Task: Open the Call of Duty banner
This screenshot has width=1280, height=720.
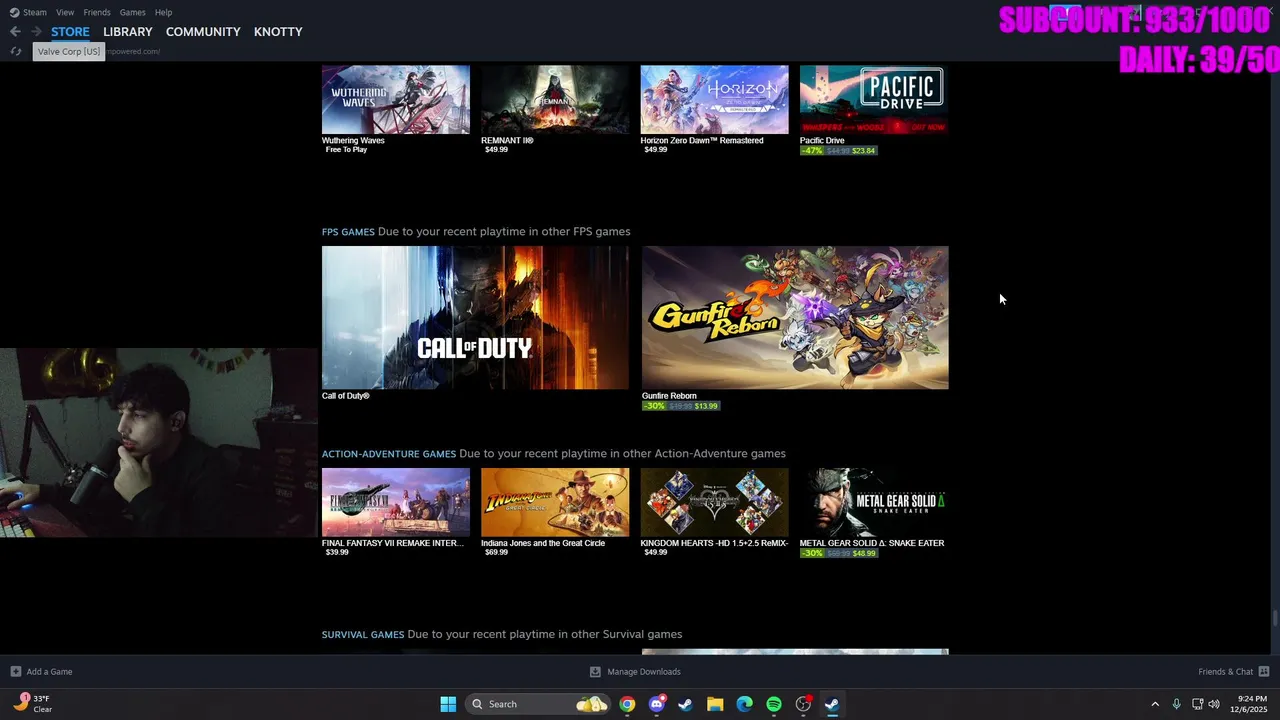Action: (475, 318)
